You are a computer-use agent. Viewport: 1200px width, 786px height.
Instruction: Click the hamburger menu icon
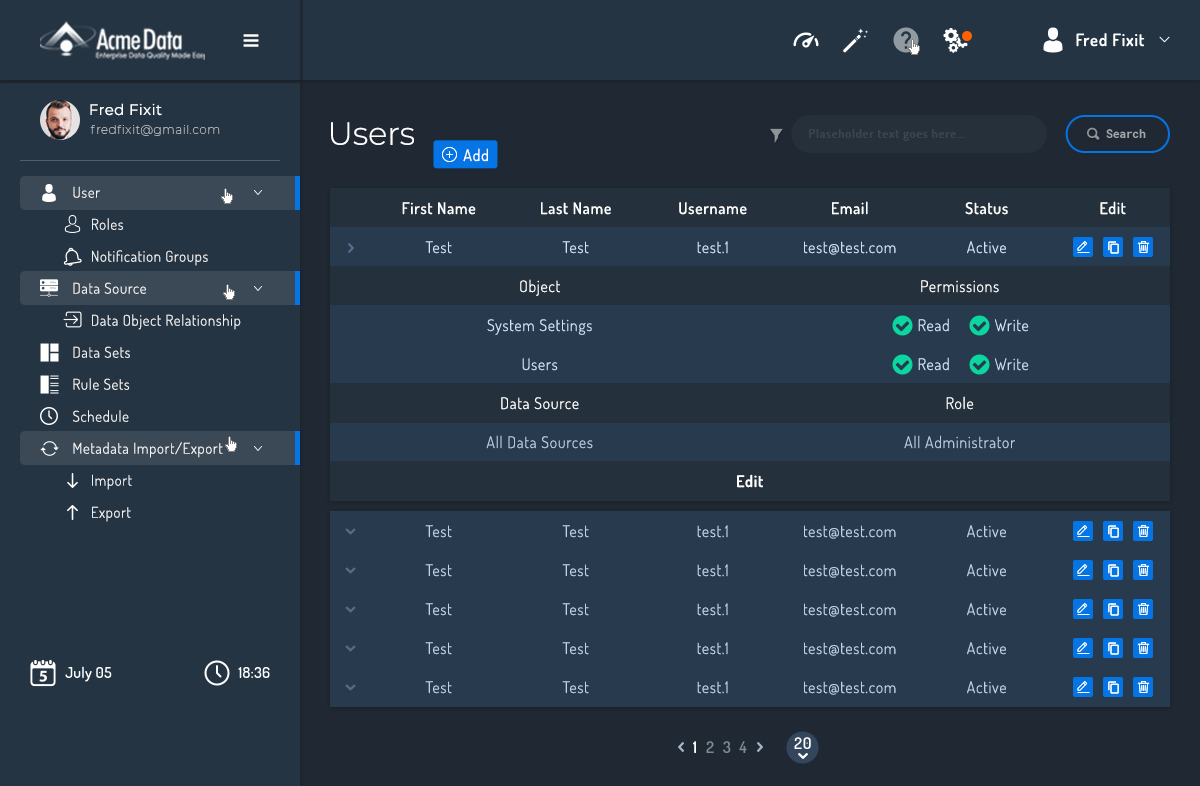(x=251, y=41)
